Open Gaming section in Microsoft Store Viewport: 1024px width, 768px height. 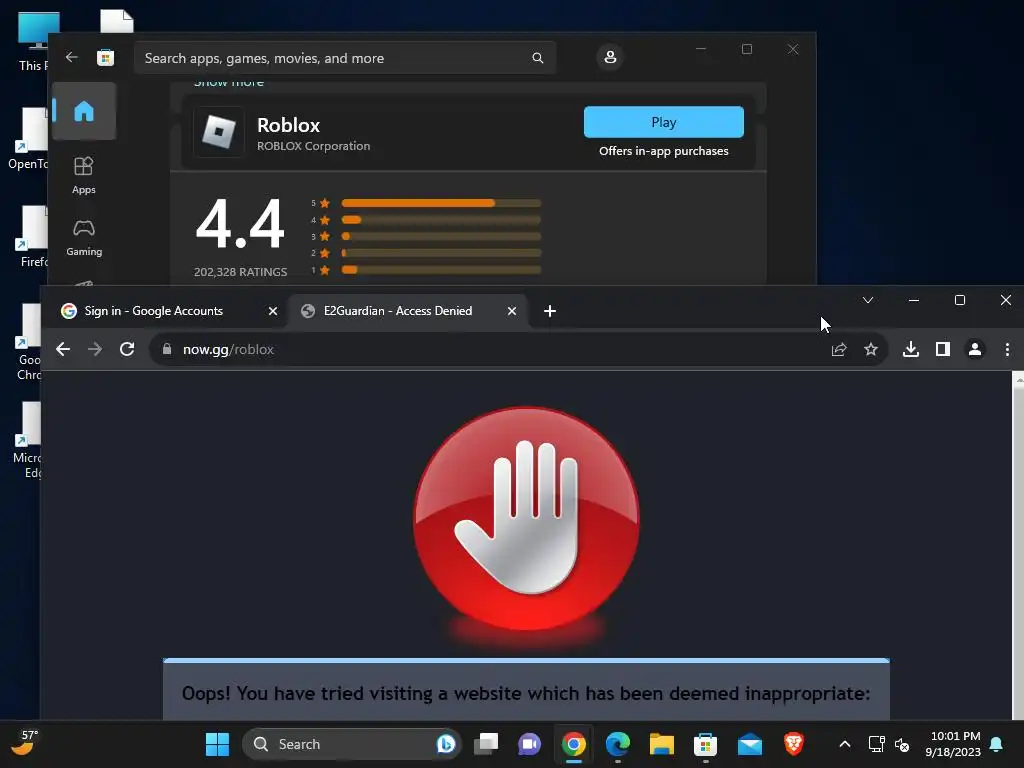[84, 238]
